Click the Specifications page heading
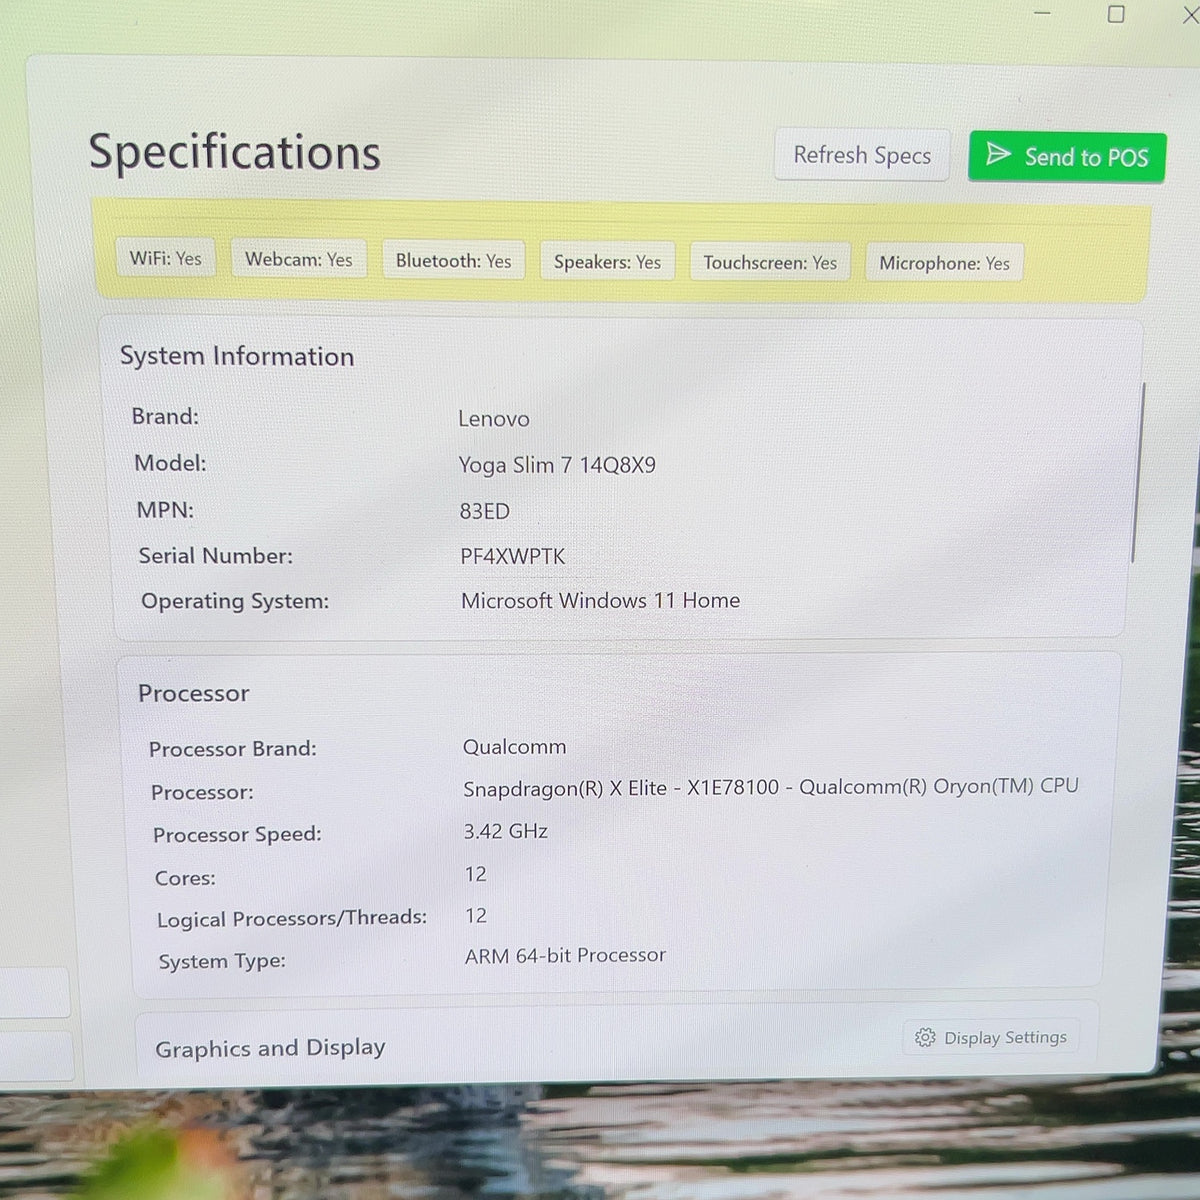This screenshot has height=1200, width=1200. click(234, 152)
